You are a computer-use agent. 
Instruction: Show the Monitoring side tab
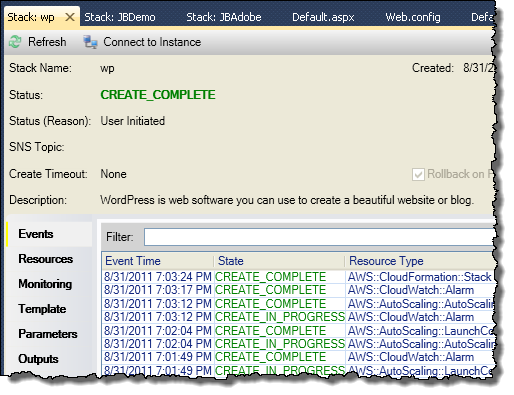click(45, 284)
